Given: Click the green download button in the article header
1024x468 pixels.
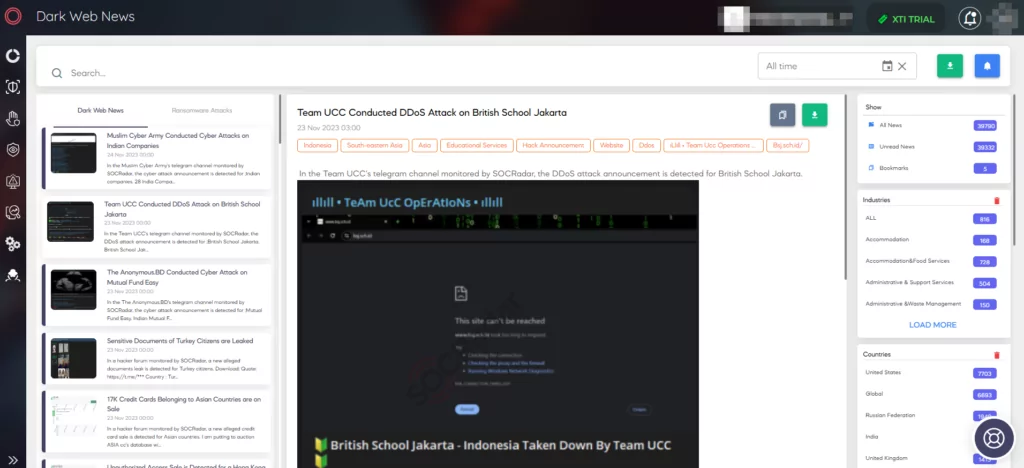Looking at the screenshot, I should point(814,115).
